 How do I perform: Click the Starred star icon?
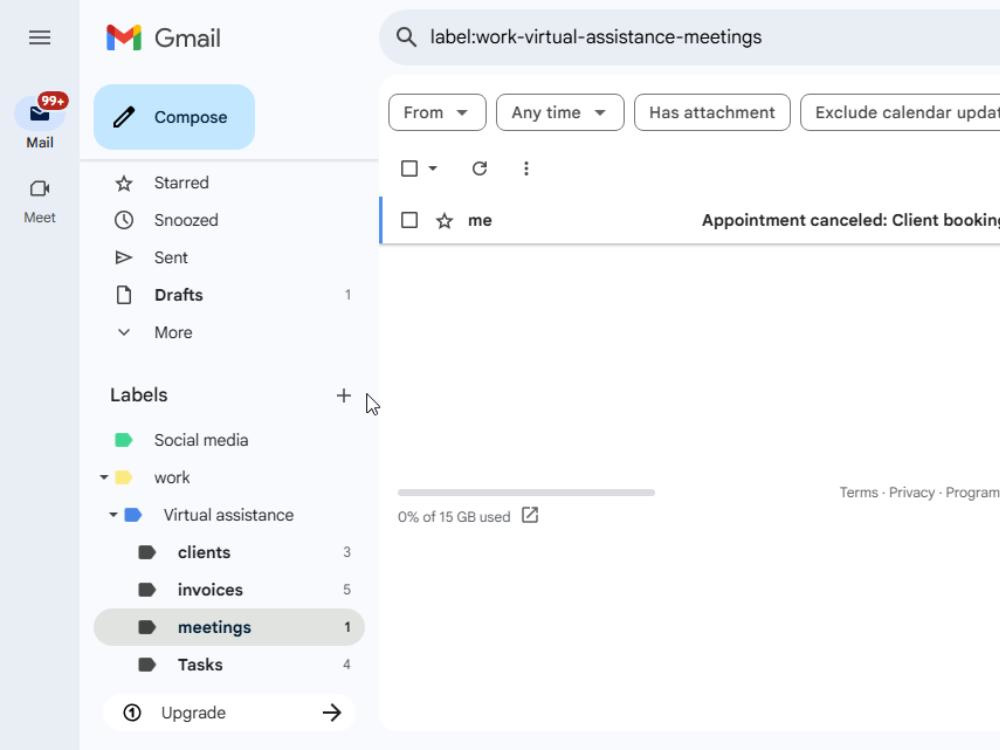click(x=124, y=184)
